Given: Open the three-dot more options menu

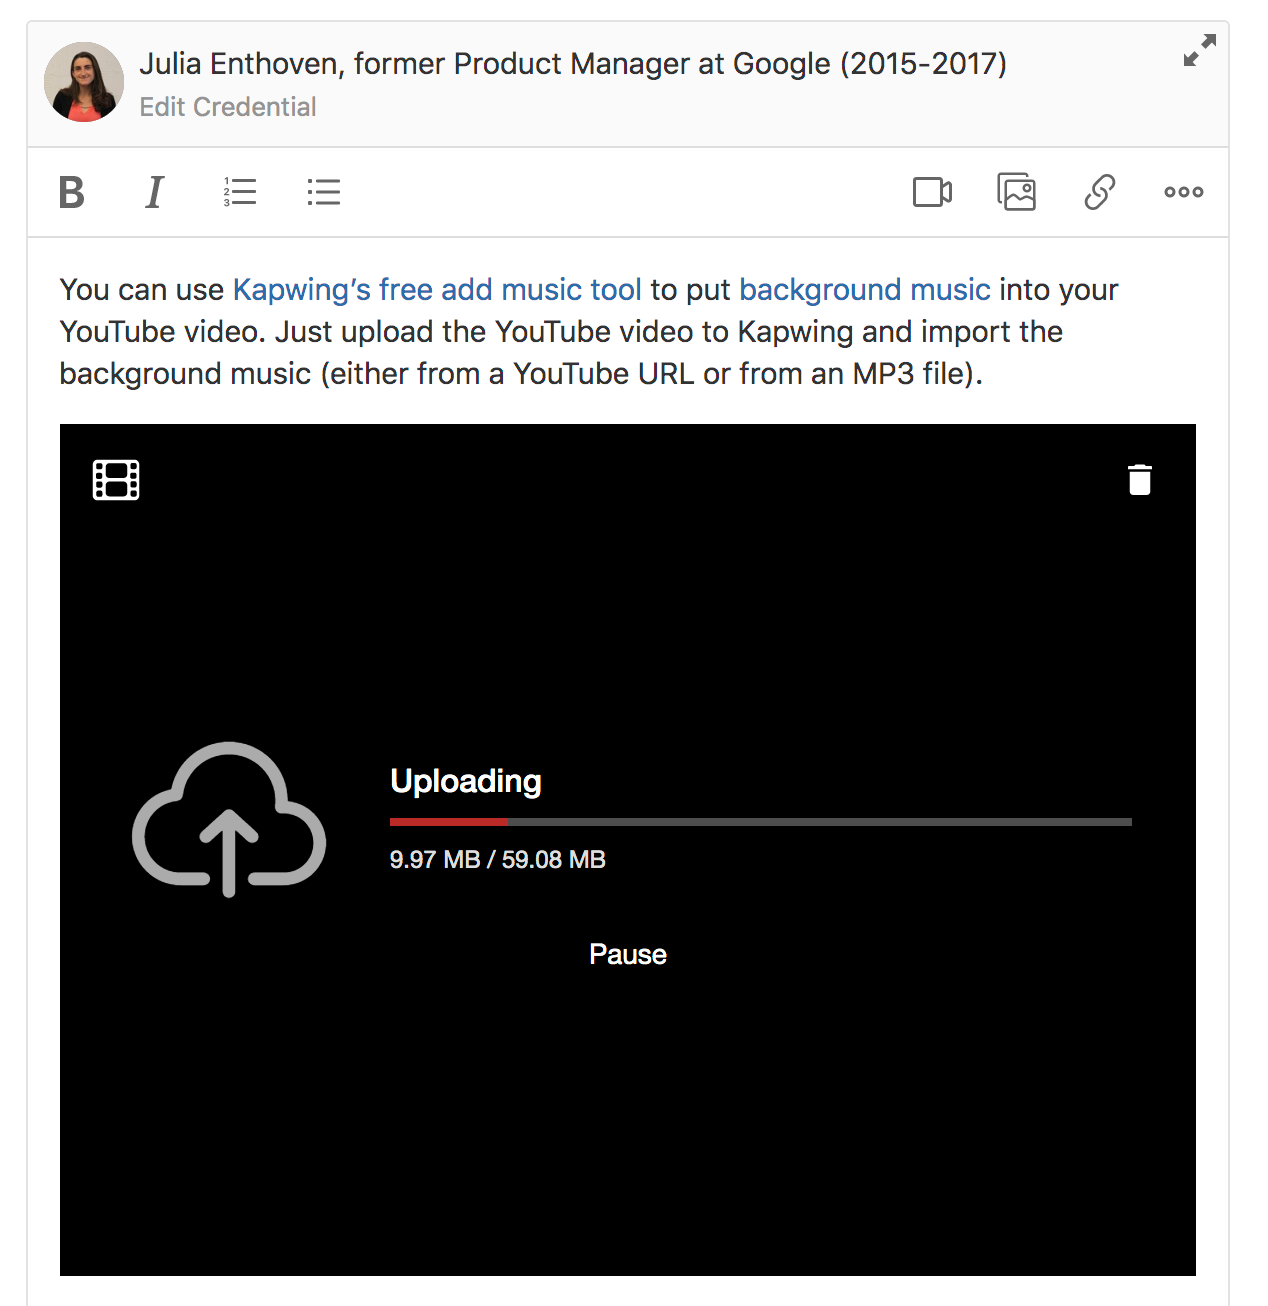Looking at the screenshot, I should (x=1183, y=192).
